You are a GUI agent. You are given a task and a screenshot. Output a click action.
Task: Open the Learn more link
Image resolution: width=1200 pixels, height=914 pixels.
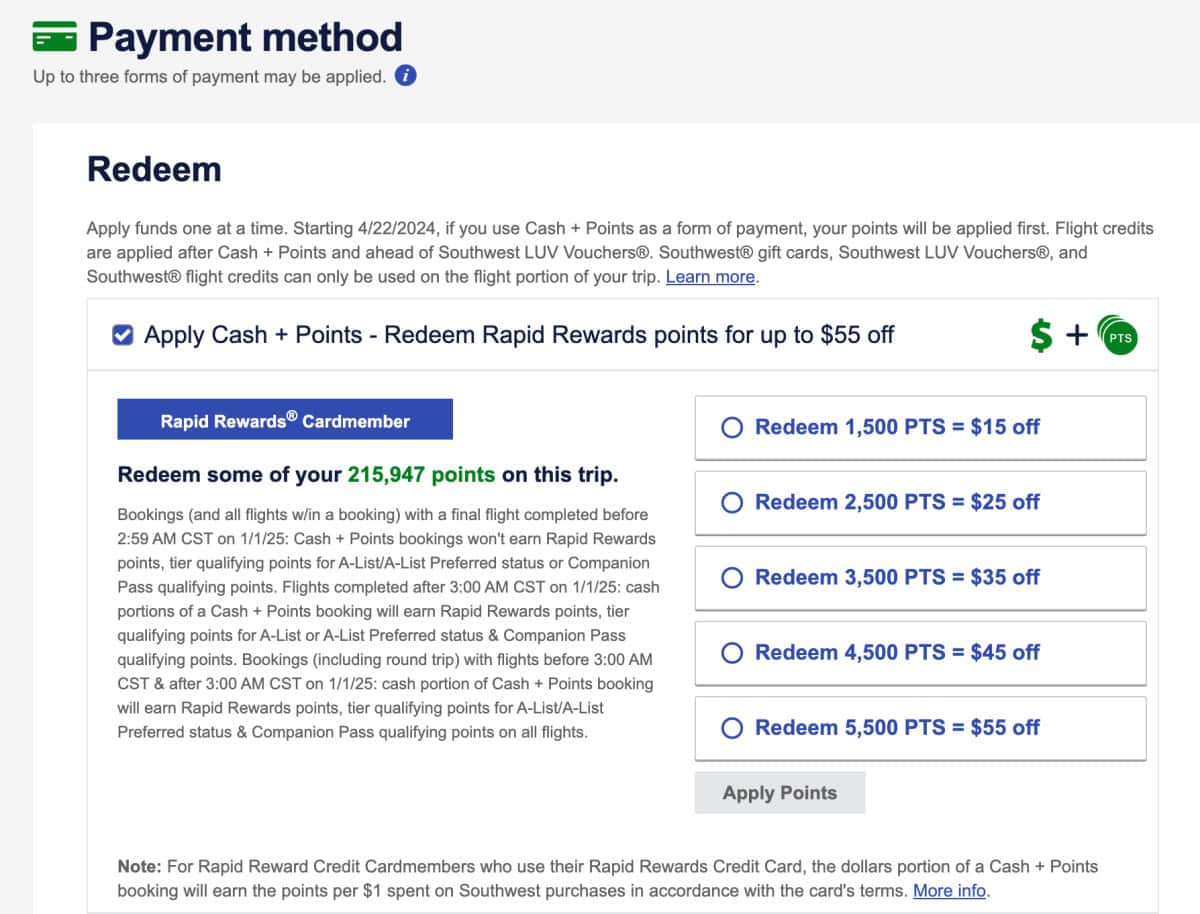[x=710, y=277]
